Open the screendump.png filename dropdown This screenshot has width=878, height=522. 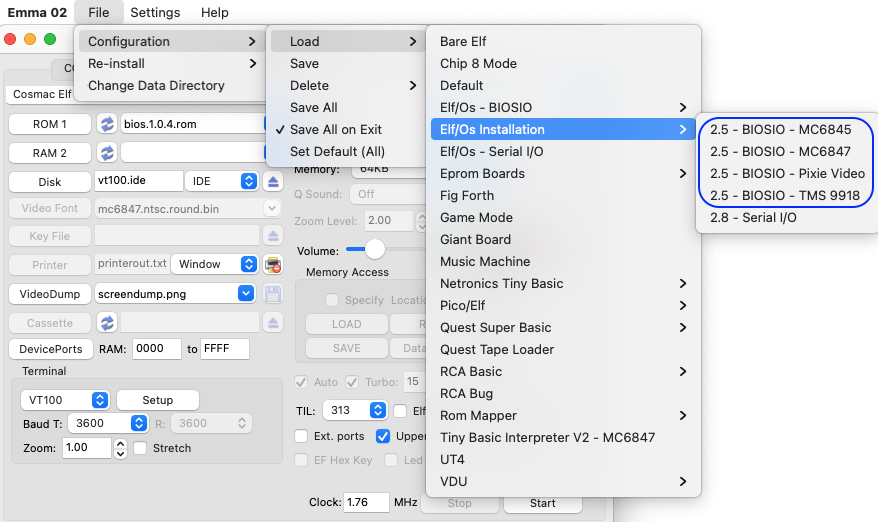click(245, 293)
